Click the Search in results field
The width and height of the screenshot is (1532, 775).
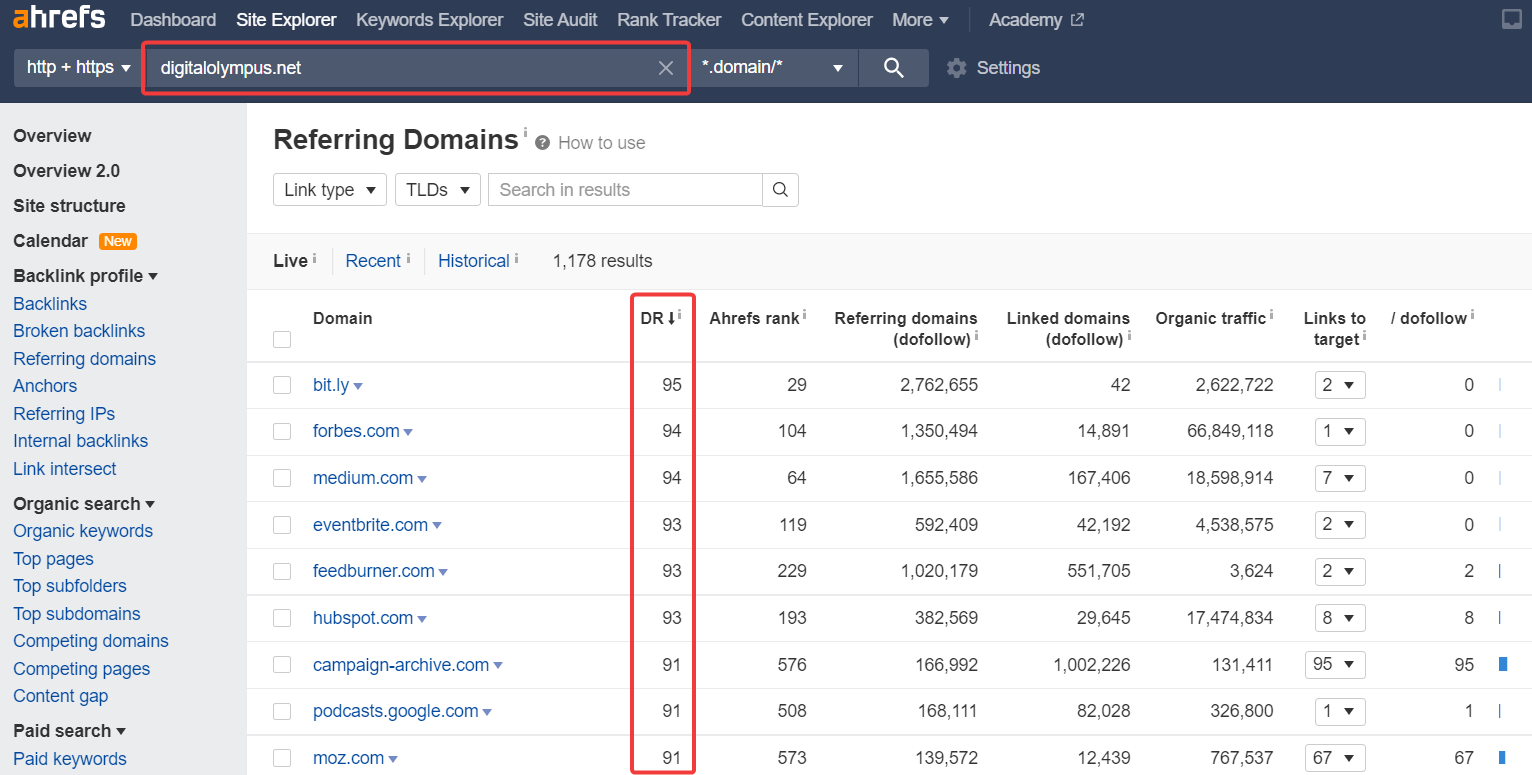tap(625, 190)
